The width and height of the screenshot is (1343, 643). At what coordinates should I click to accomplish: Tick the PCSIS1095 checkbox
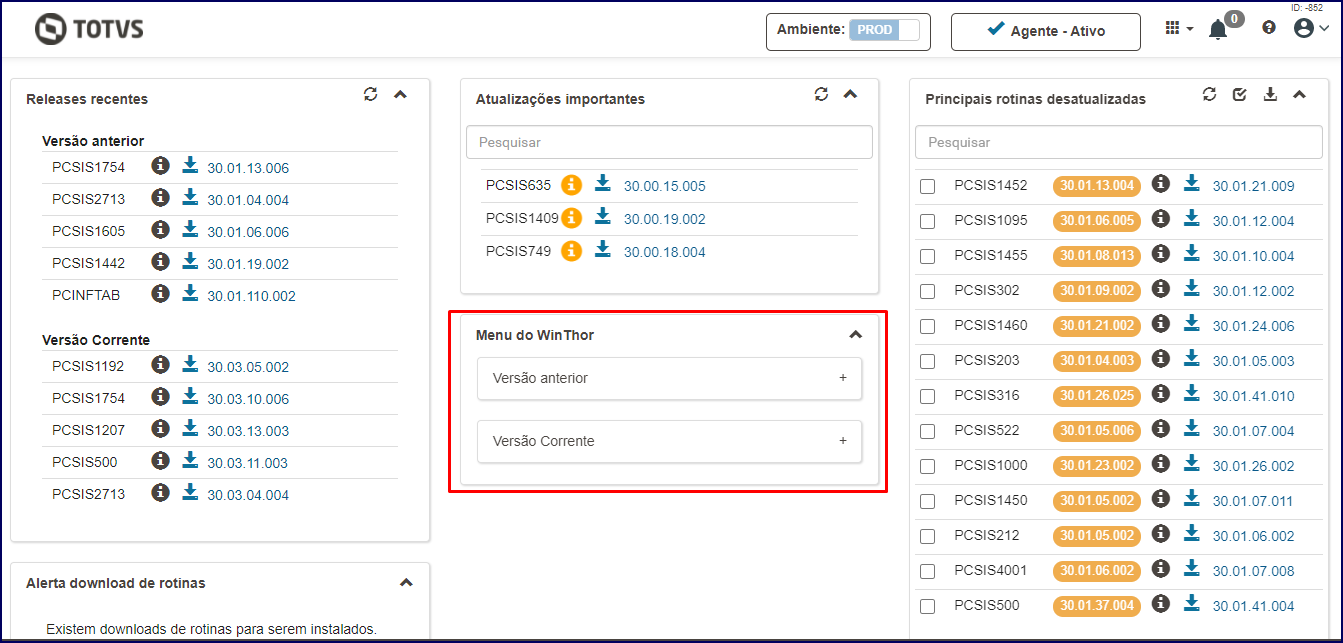(x=928, y=221)
